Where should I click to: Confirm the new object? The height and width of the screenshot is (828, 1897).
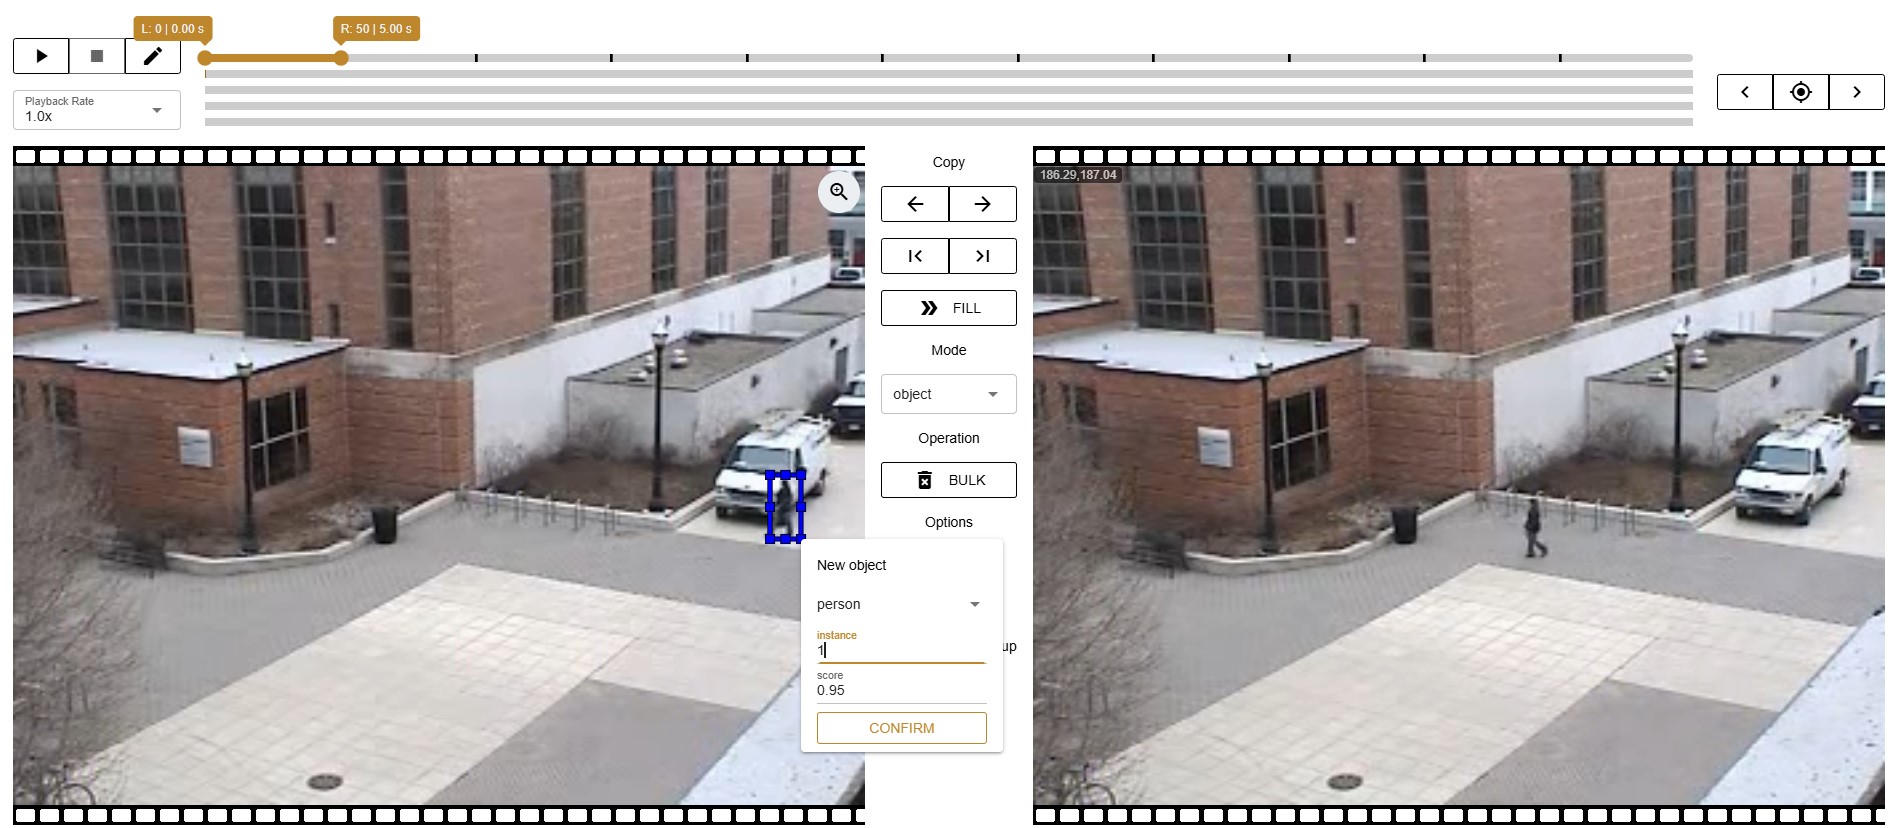point(901,728)
